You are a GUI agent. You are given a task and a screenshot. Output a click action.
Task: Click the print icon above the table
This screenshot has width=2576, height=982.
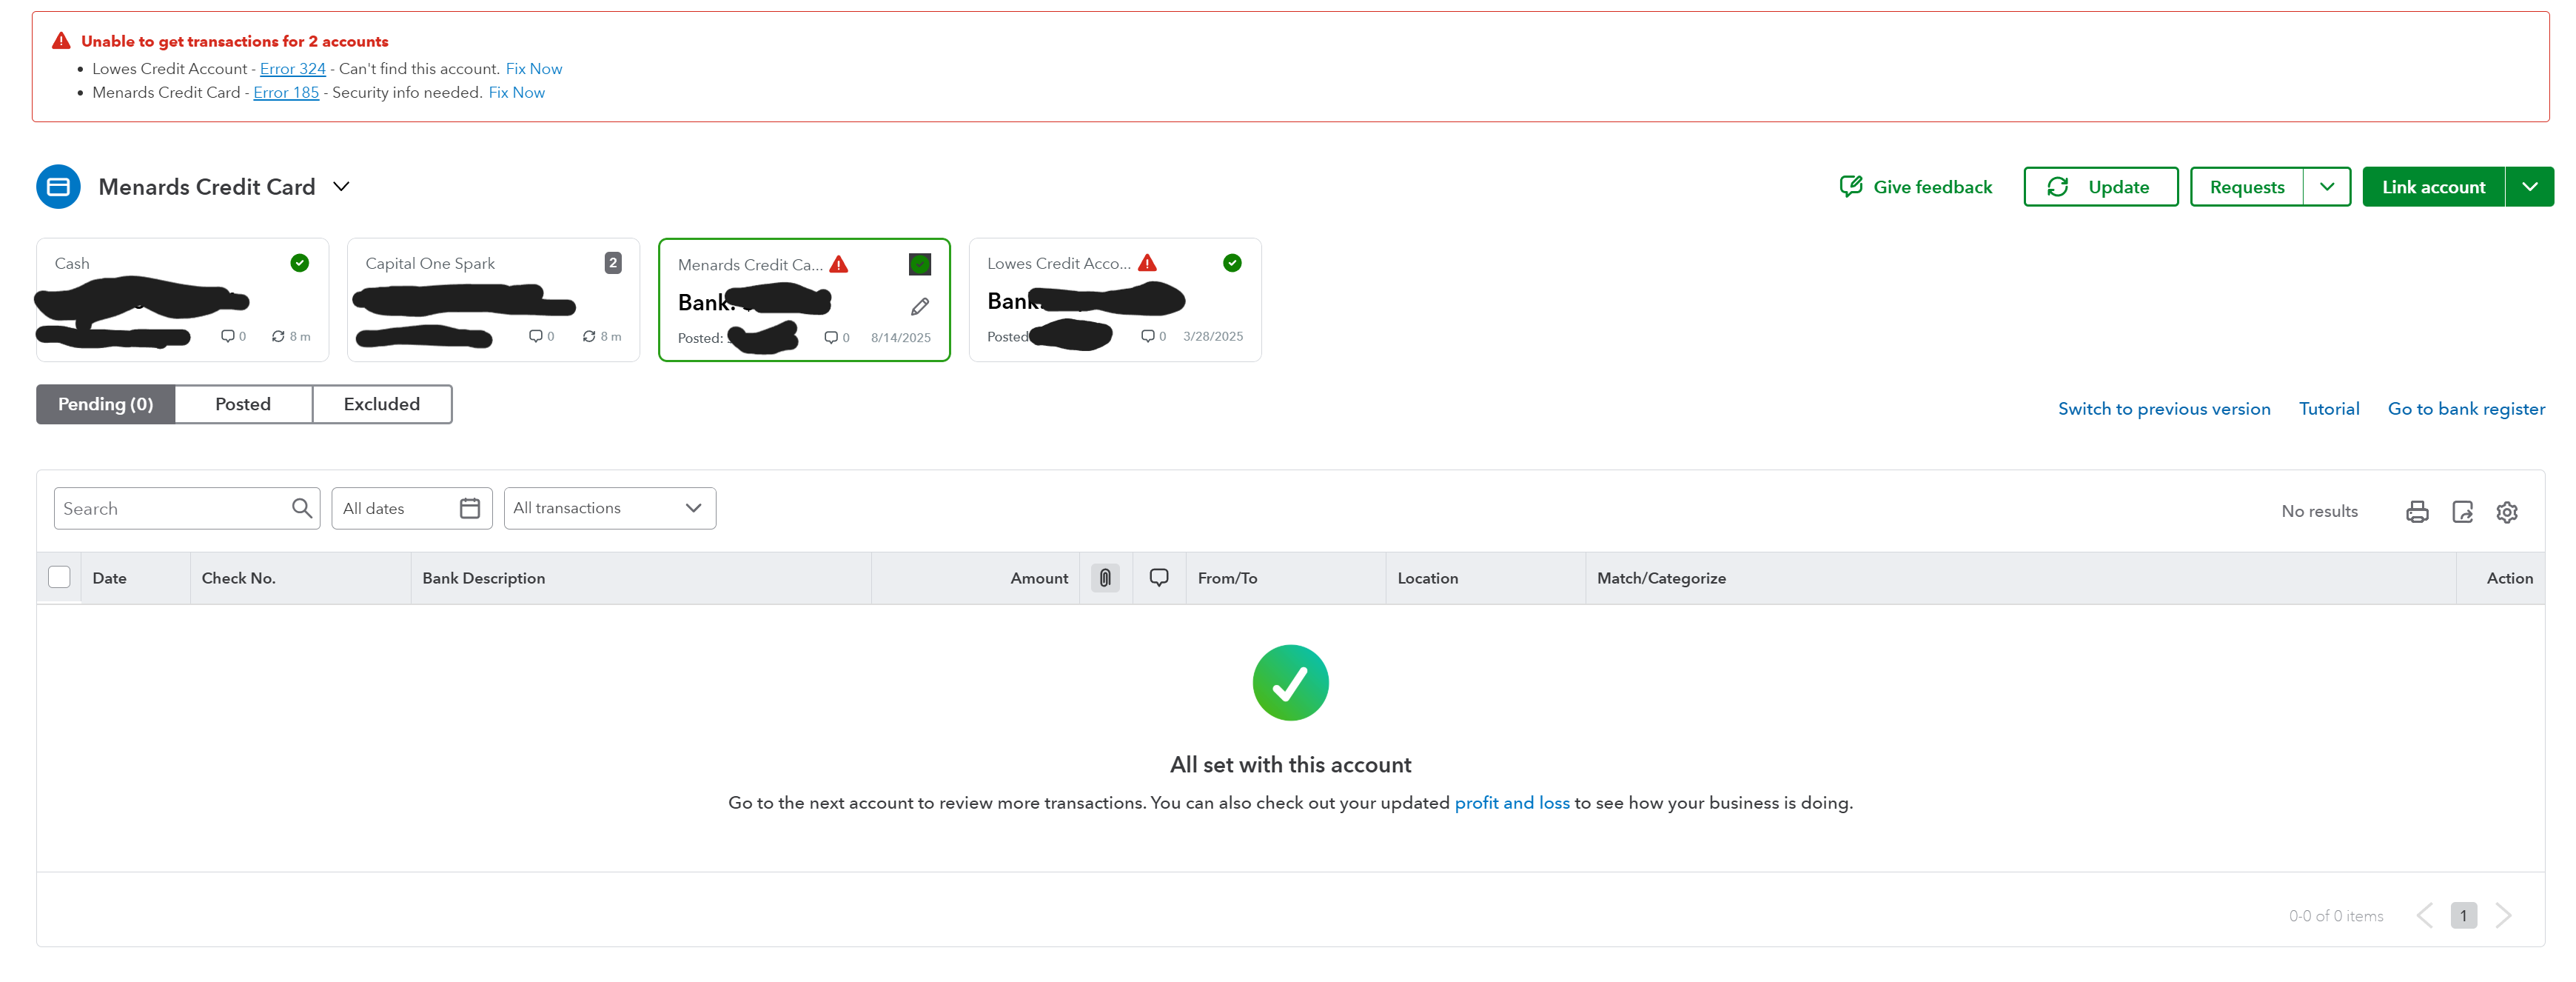(2416, 512)
